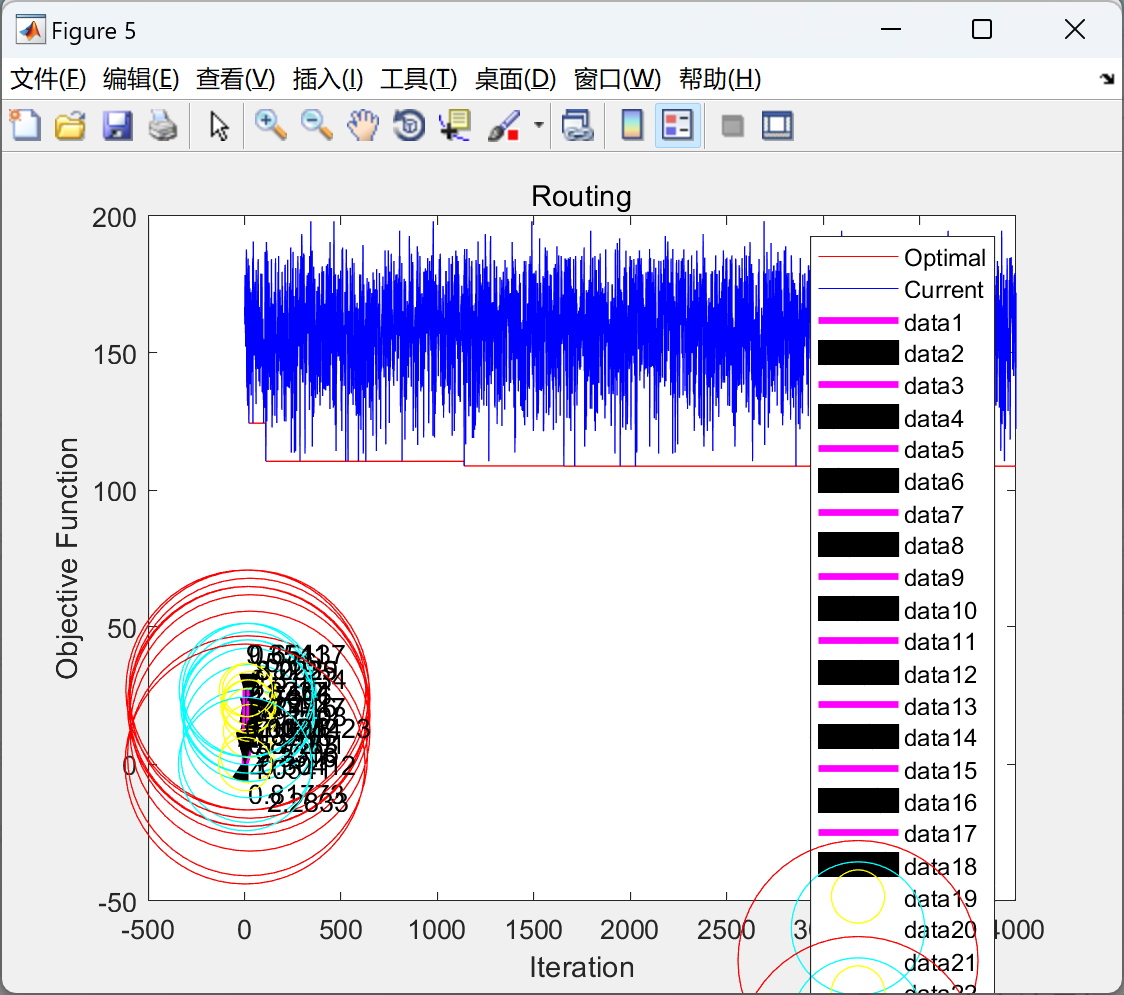Click data2 legend label

tap(933, 354)
